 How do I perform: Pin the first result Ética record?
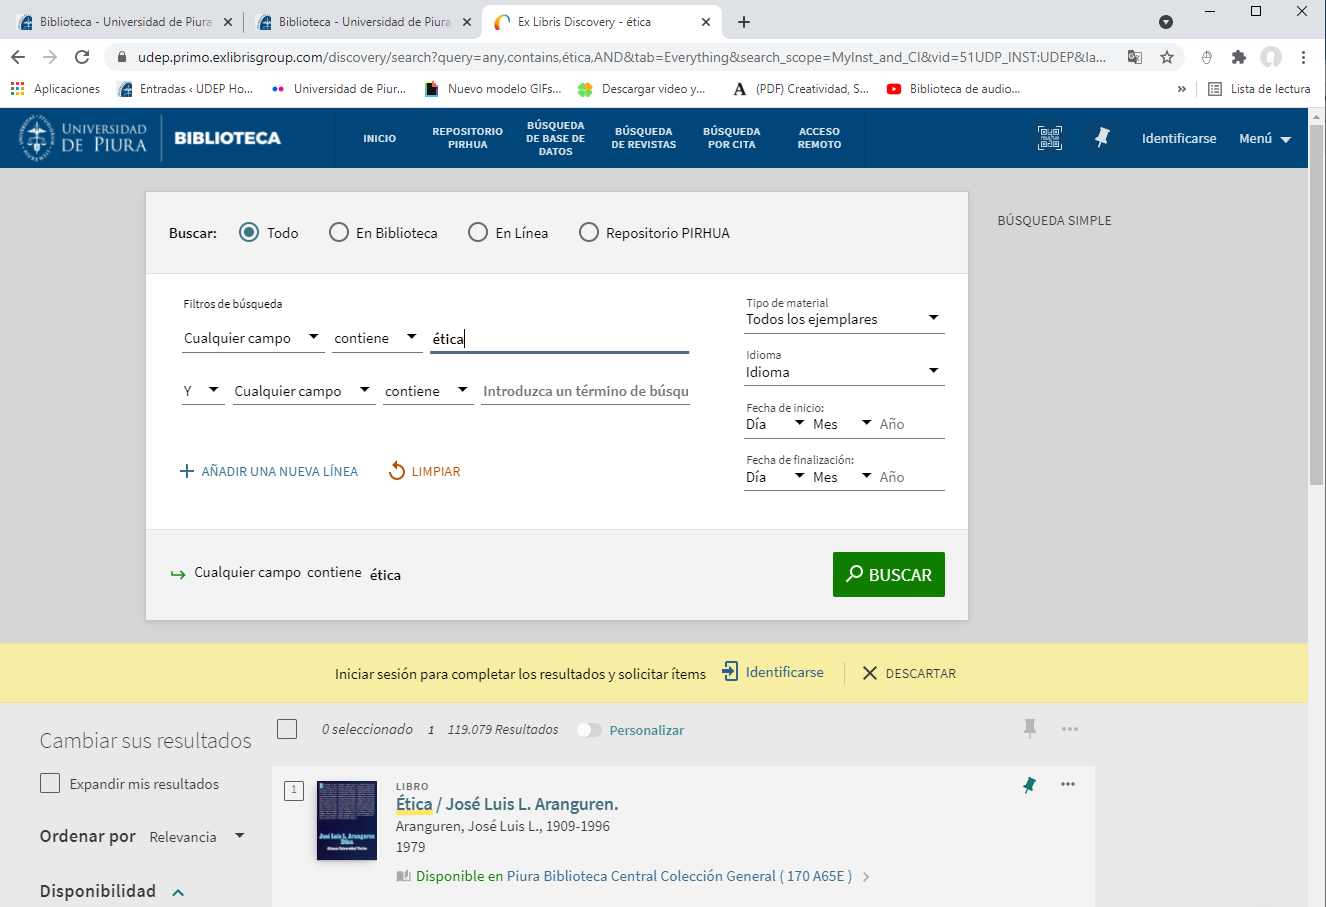pos(1029,785)
